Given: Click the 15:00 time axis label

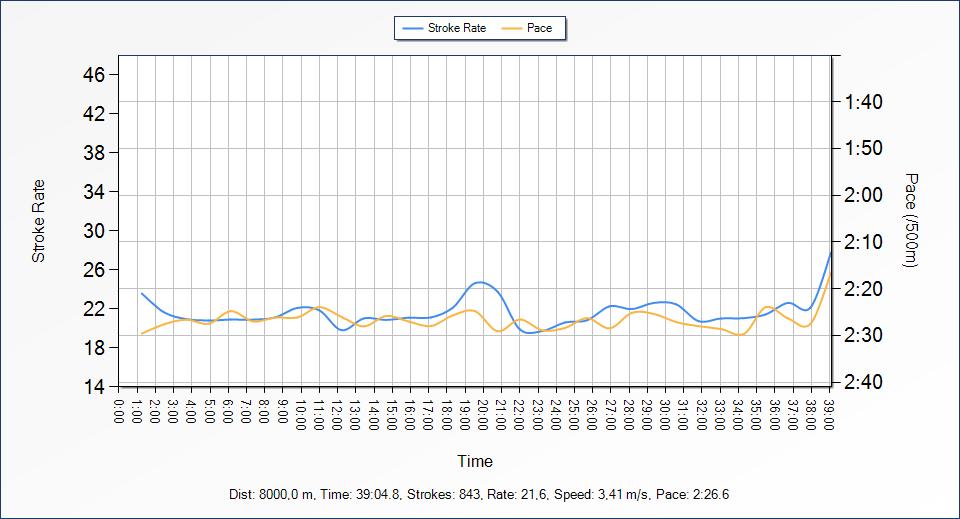Looking at the screenshot, I should [392, 414].
